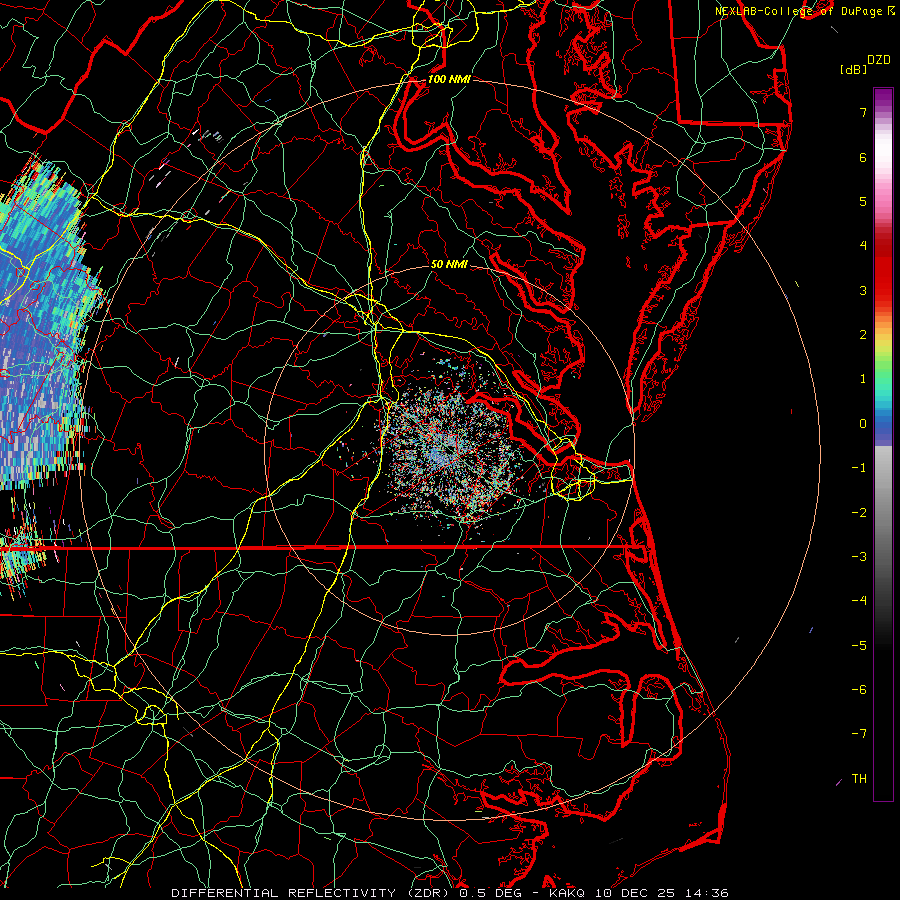This screenshot has width=900, height=900.
Task: Click the -5 value on the color scale
Action: coord(859,646)
